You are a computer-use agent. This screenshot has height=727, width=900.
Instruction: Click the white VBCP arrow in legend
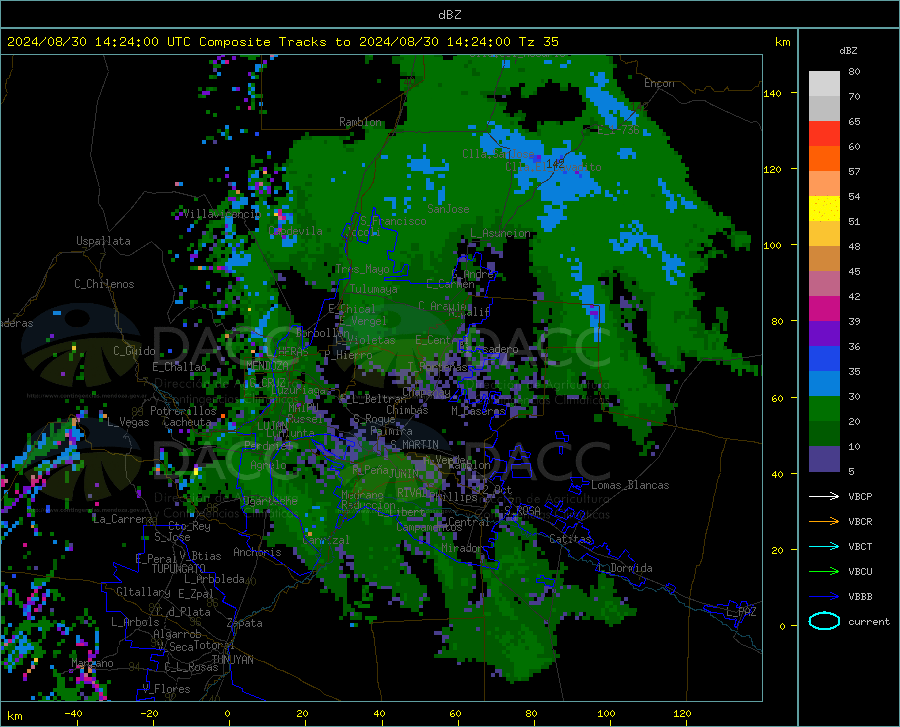pyautogui.click(x=824, y=496)
